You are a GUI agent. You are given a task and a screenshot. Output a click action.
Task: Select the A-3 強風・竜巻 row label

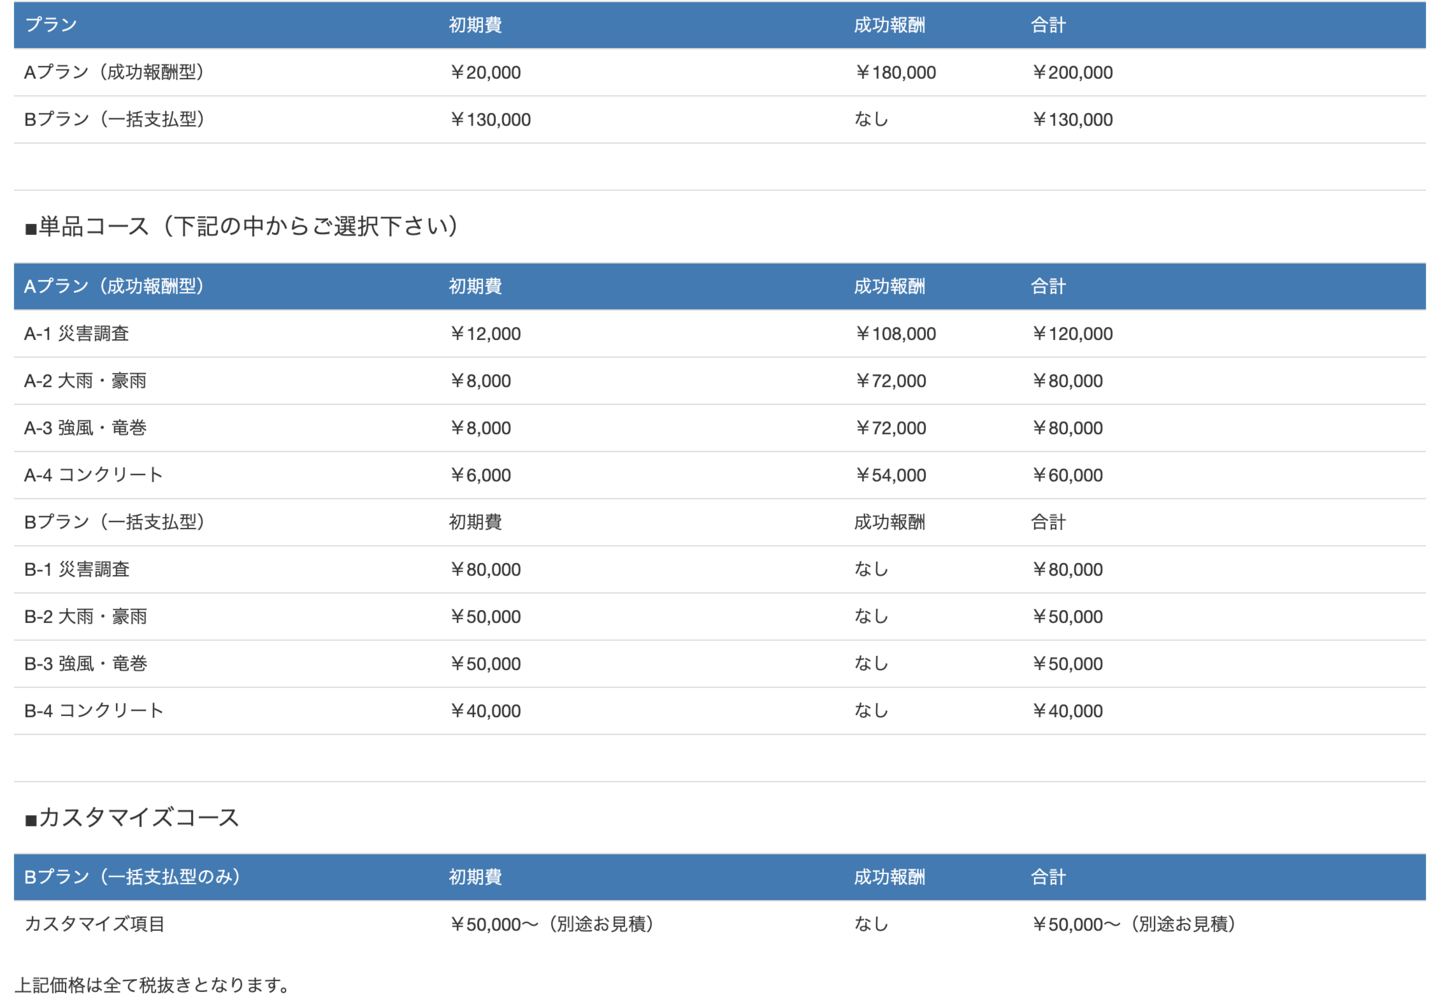point(85,428)
